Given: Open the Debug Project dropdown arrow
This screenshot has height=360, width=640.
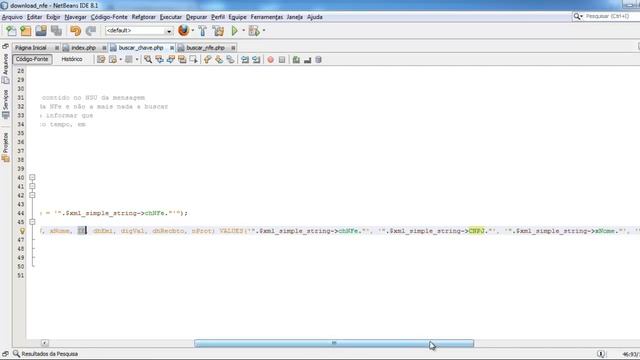Looking at the screenshot, I should pyautogui.click(x=264, y=31).
